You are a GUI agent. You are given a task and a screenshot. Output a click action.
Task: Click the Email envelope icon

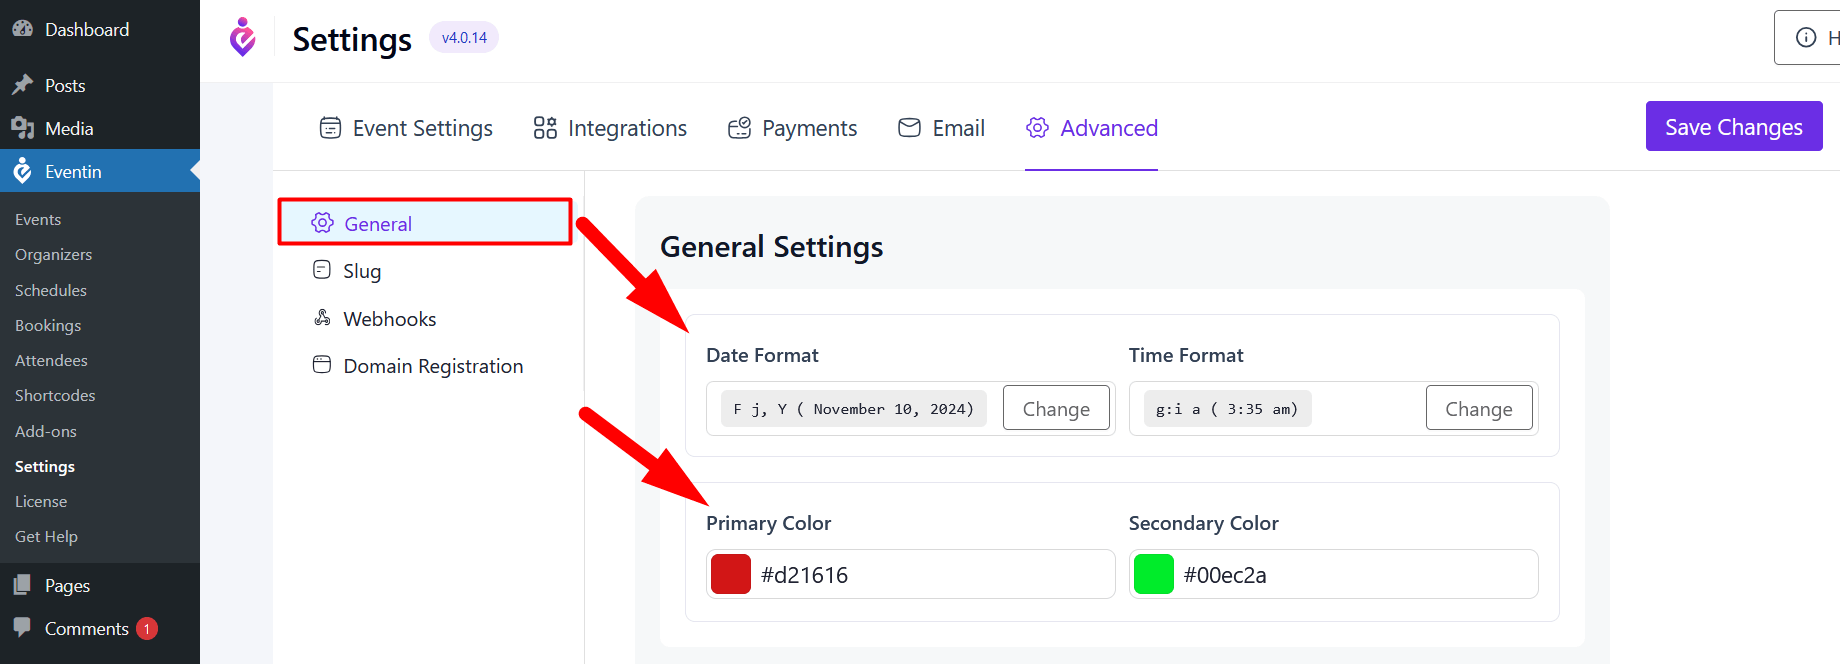pos(909,128)
